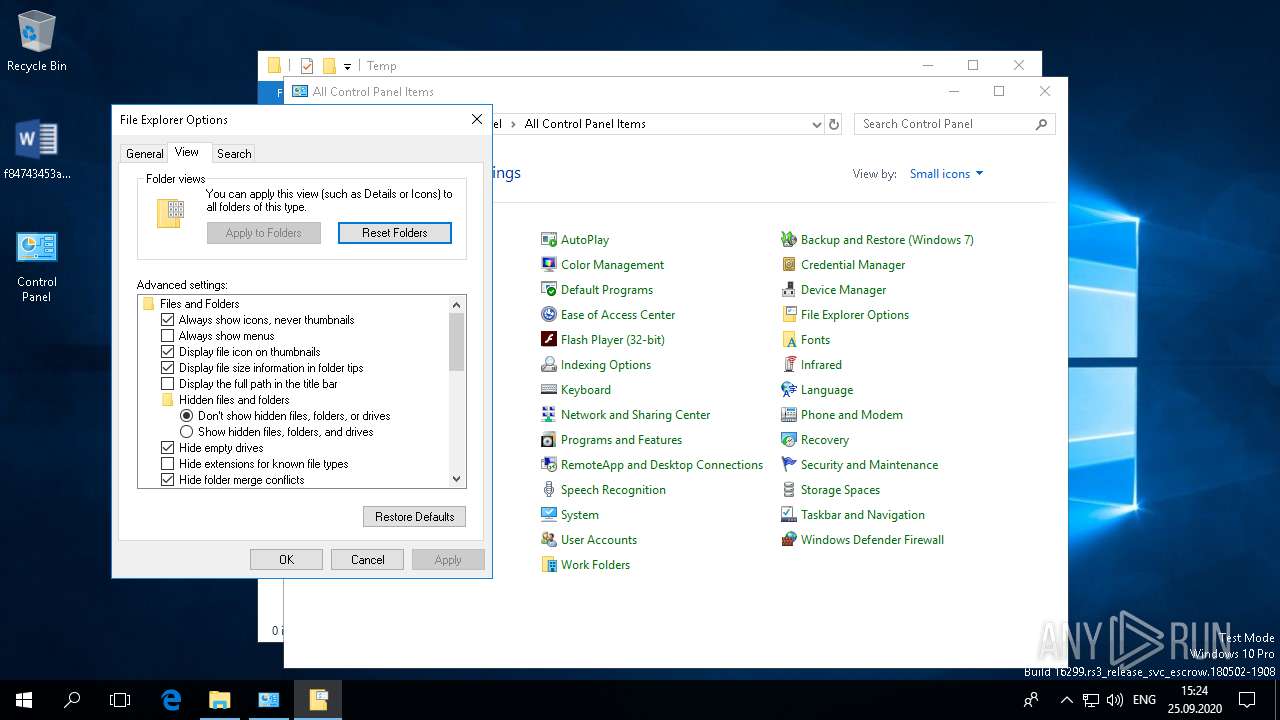Enable Hide extensions for known file types

(168, 464)
